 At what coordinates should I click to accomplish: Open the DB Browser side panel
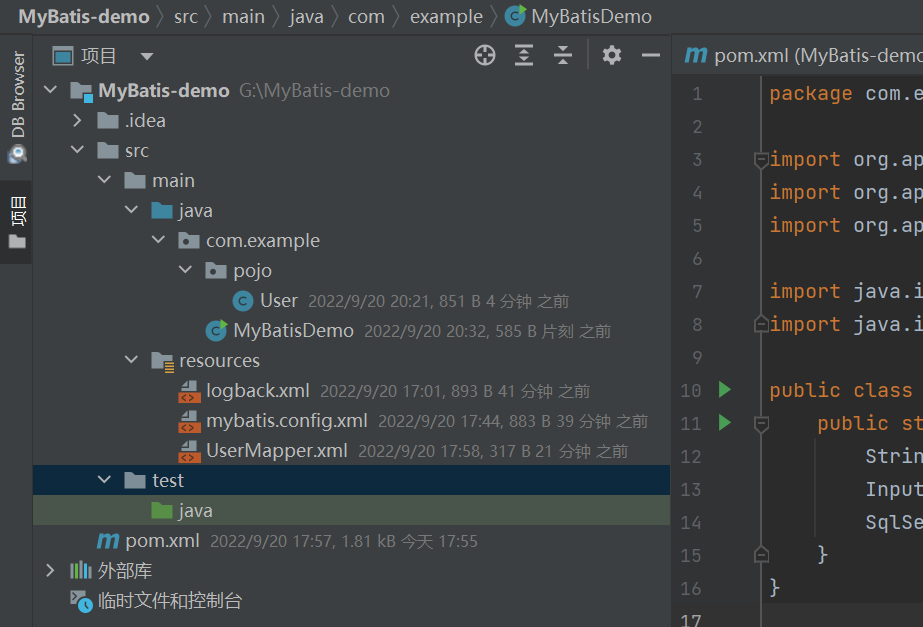pyautogui.click(x=17, y=106)
